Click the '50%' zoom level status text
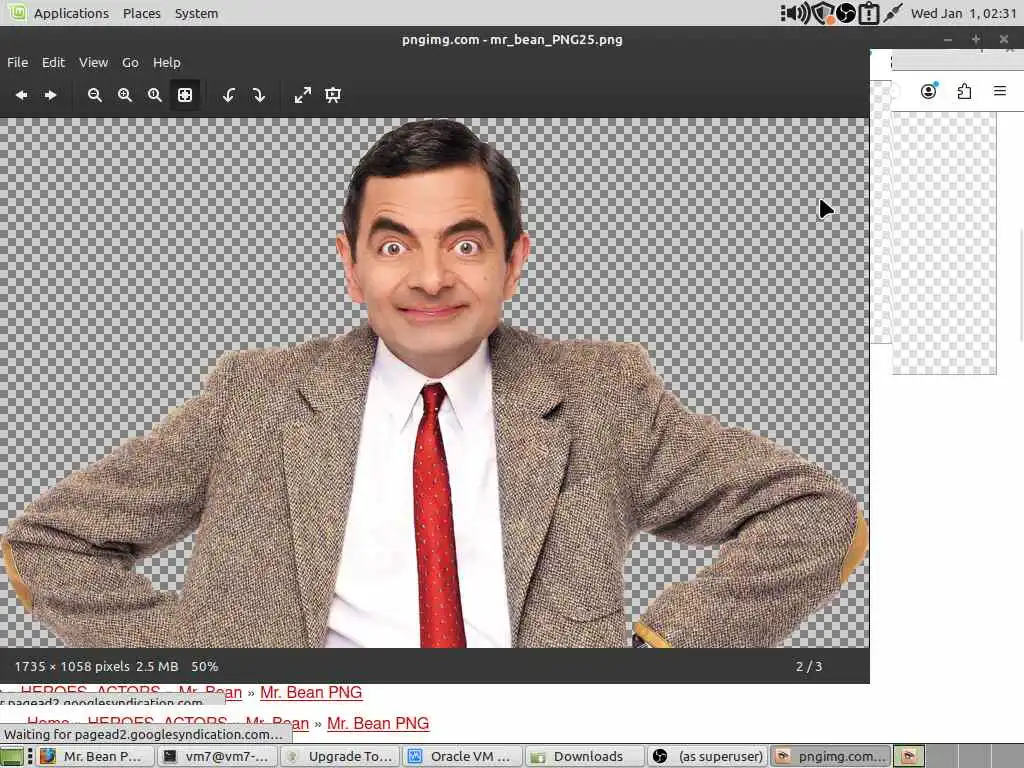This screenshot has width=1024, height=768. 204,667
